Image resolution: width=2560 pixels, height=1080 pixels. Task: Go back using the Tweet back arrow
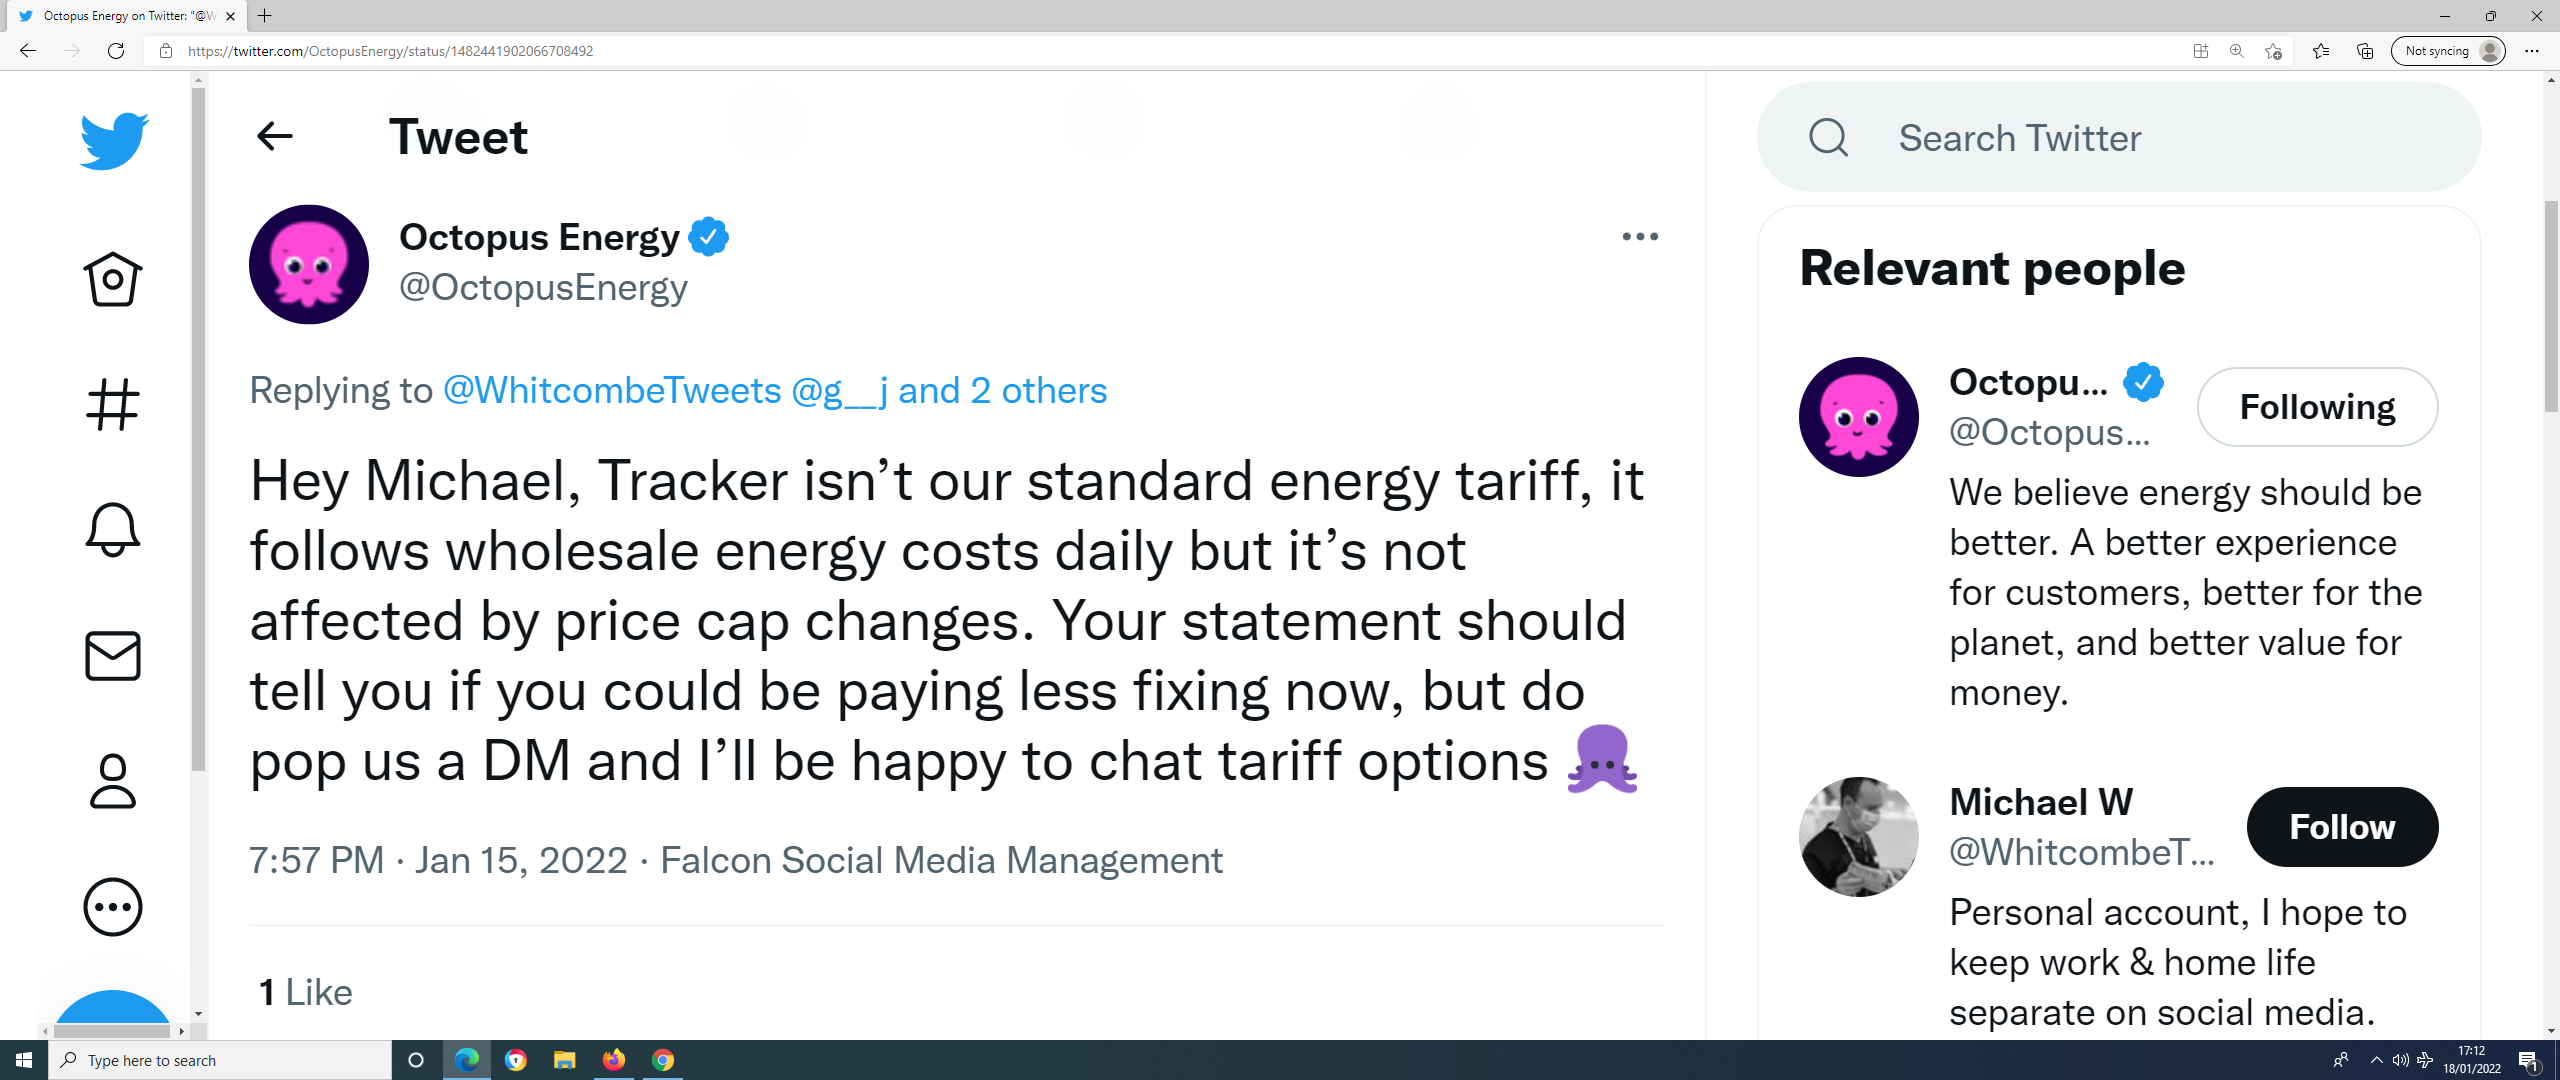[x=274, y=136]
